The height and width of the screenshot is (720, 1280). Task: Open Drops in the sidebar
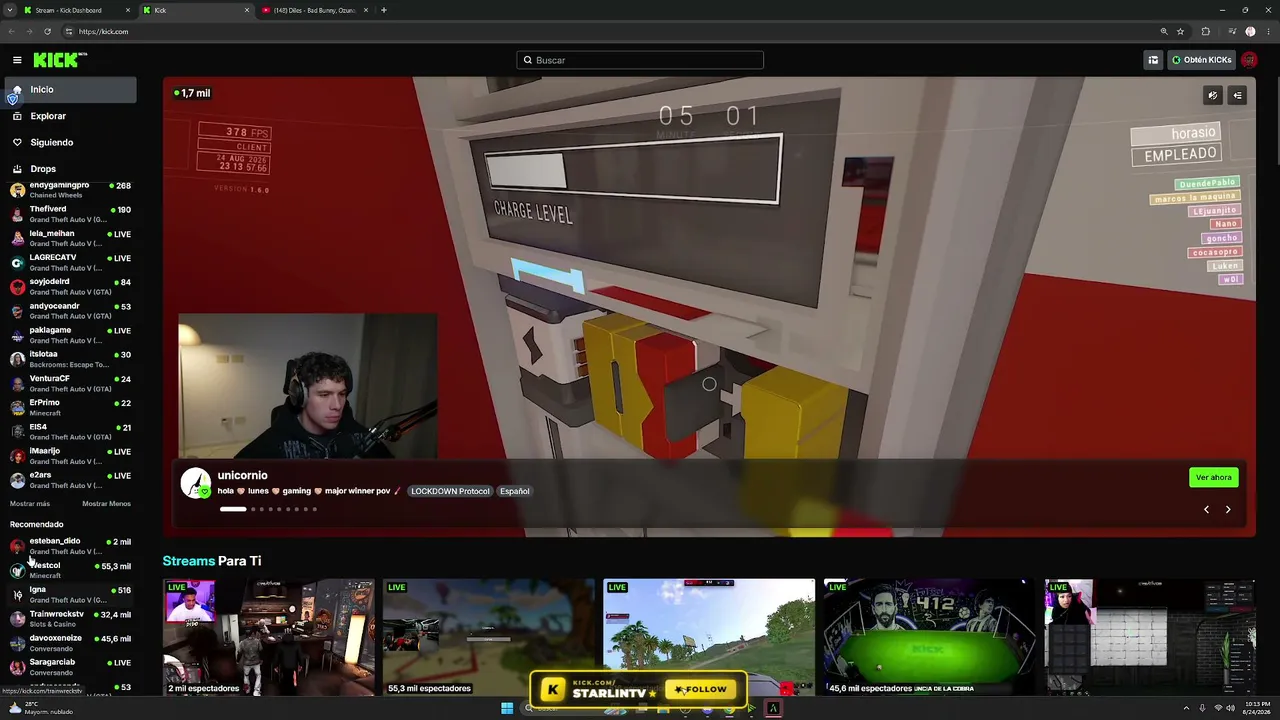70,169
